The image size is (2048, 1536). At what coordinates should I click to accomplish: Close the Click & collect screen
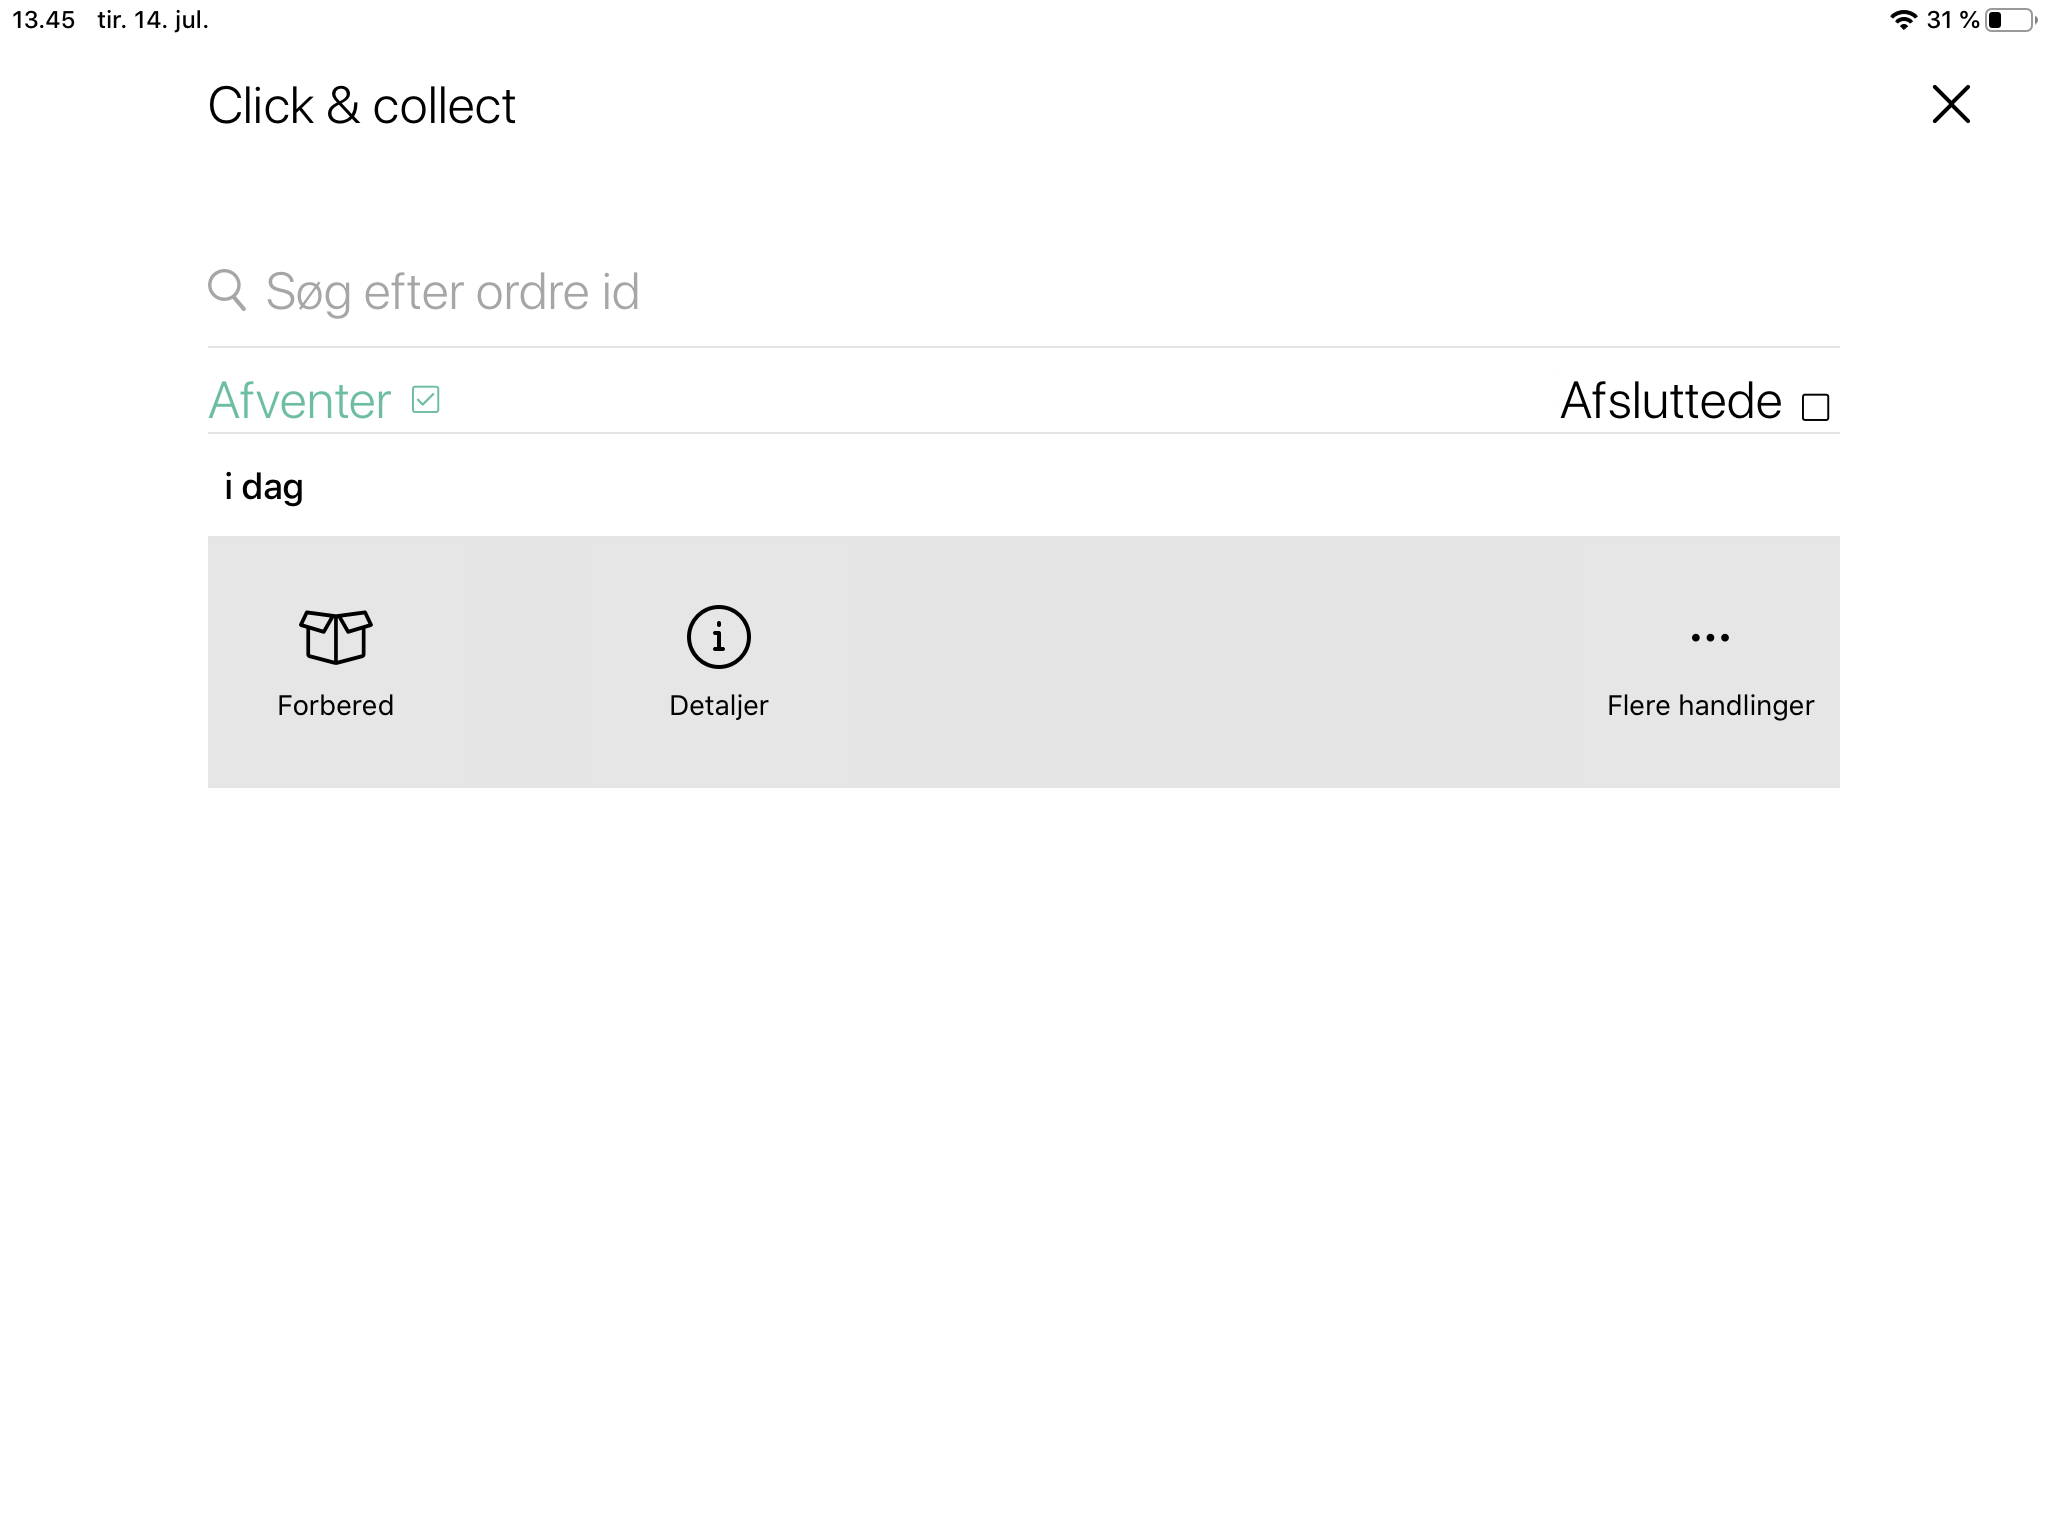tap(1950, 104)
